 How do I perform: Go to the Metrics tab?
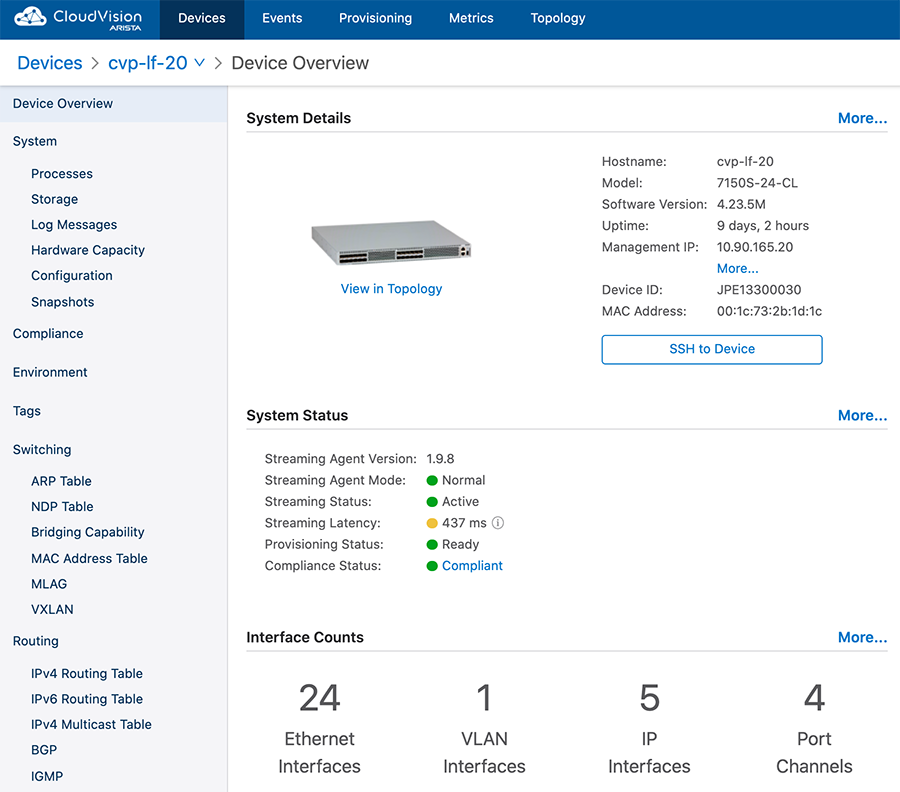click(x=471, y=18)
